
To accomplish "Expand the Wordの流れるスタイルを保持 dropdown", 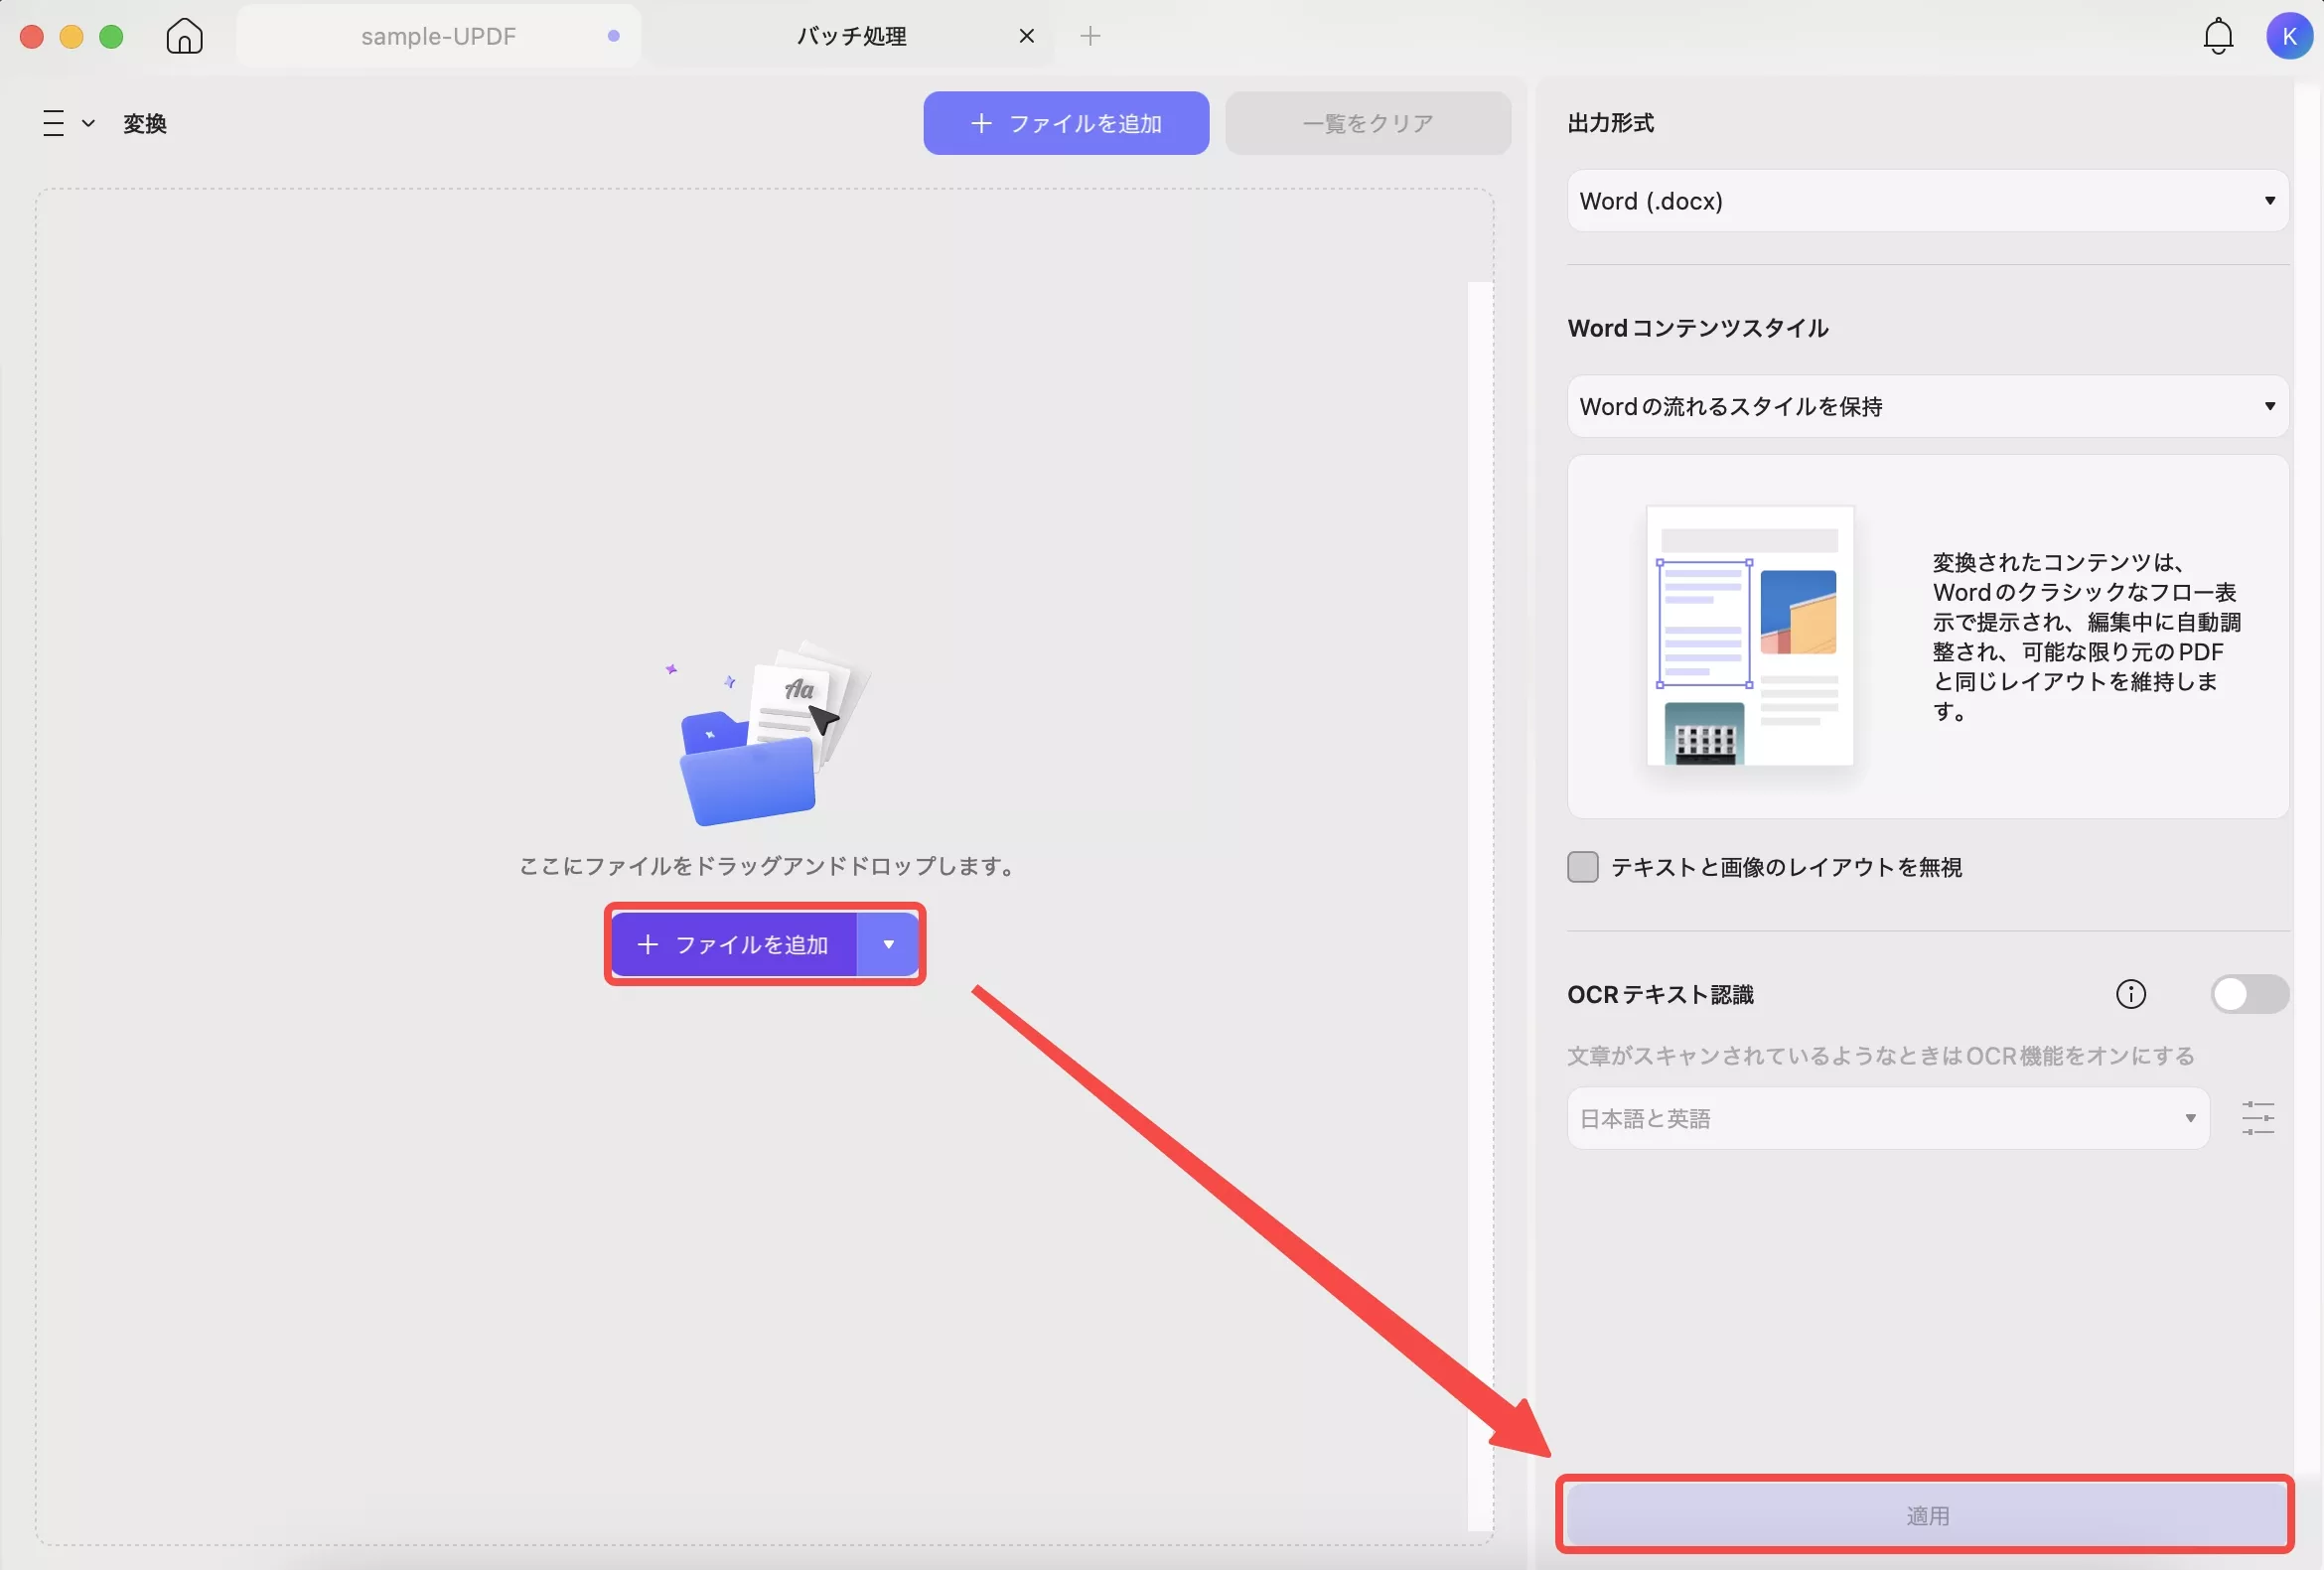I will [1926, 406].
